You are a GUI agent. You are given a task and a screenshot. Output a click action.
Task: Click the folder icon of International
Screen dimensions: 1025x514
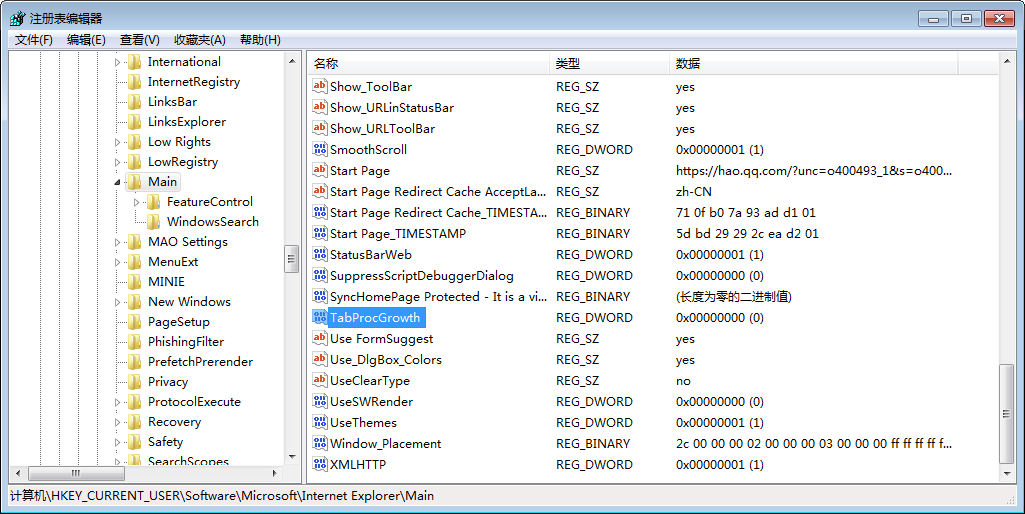(135, 62)
